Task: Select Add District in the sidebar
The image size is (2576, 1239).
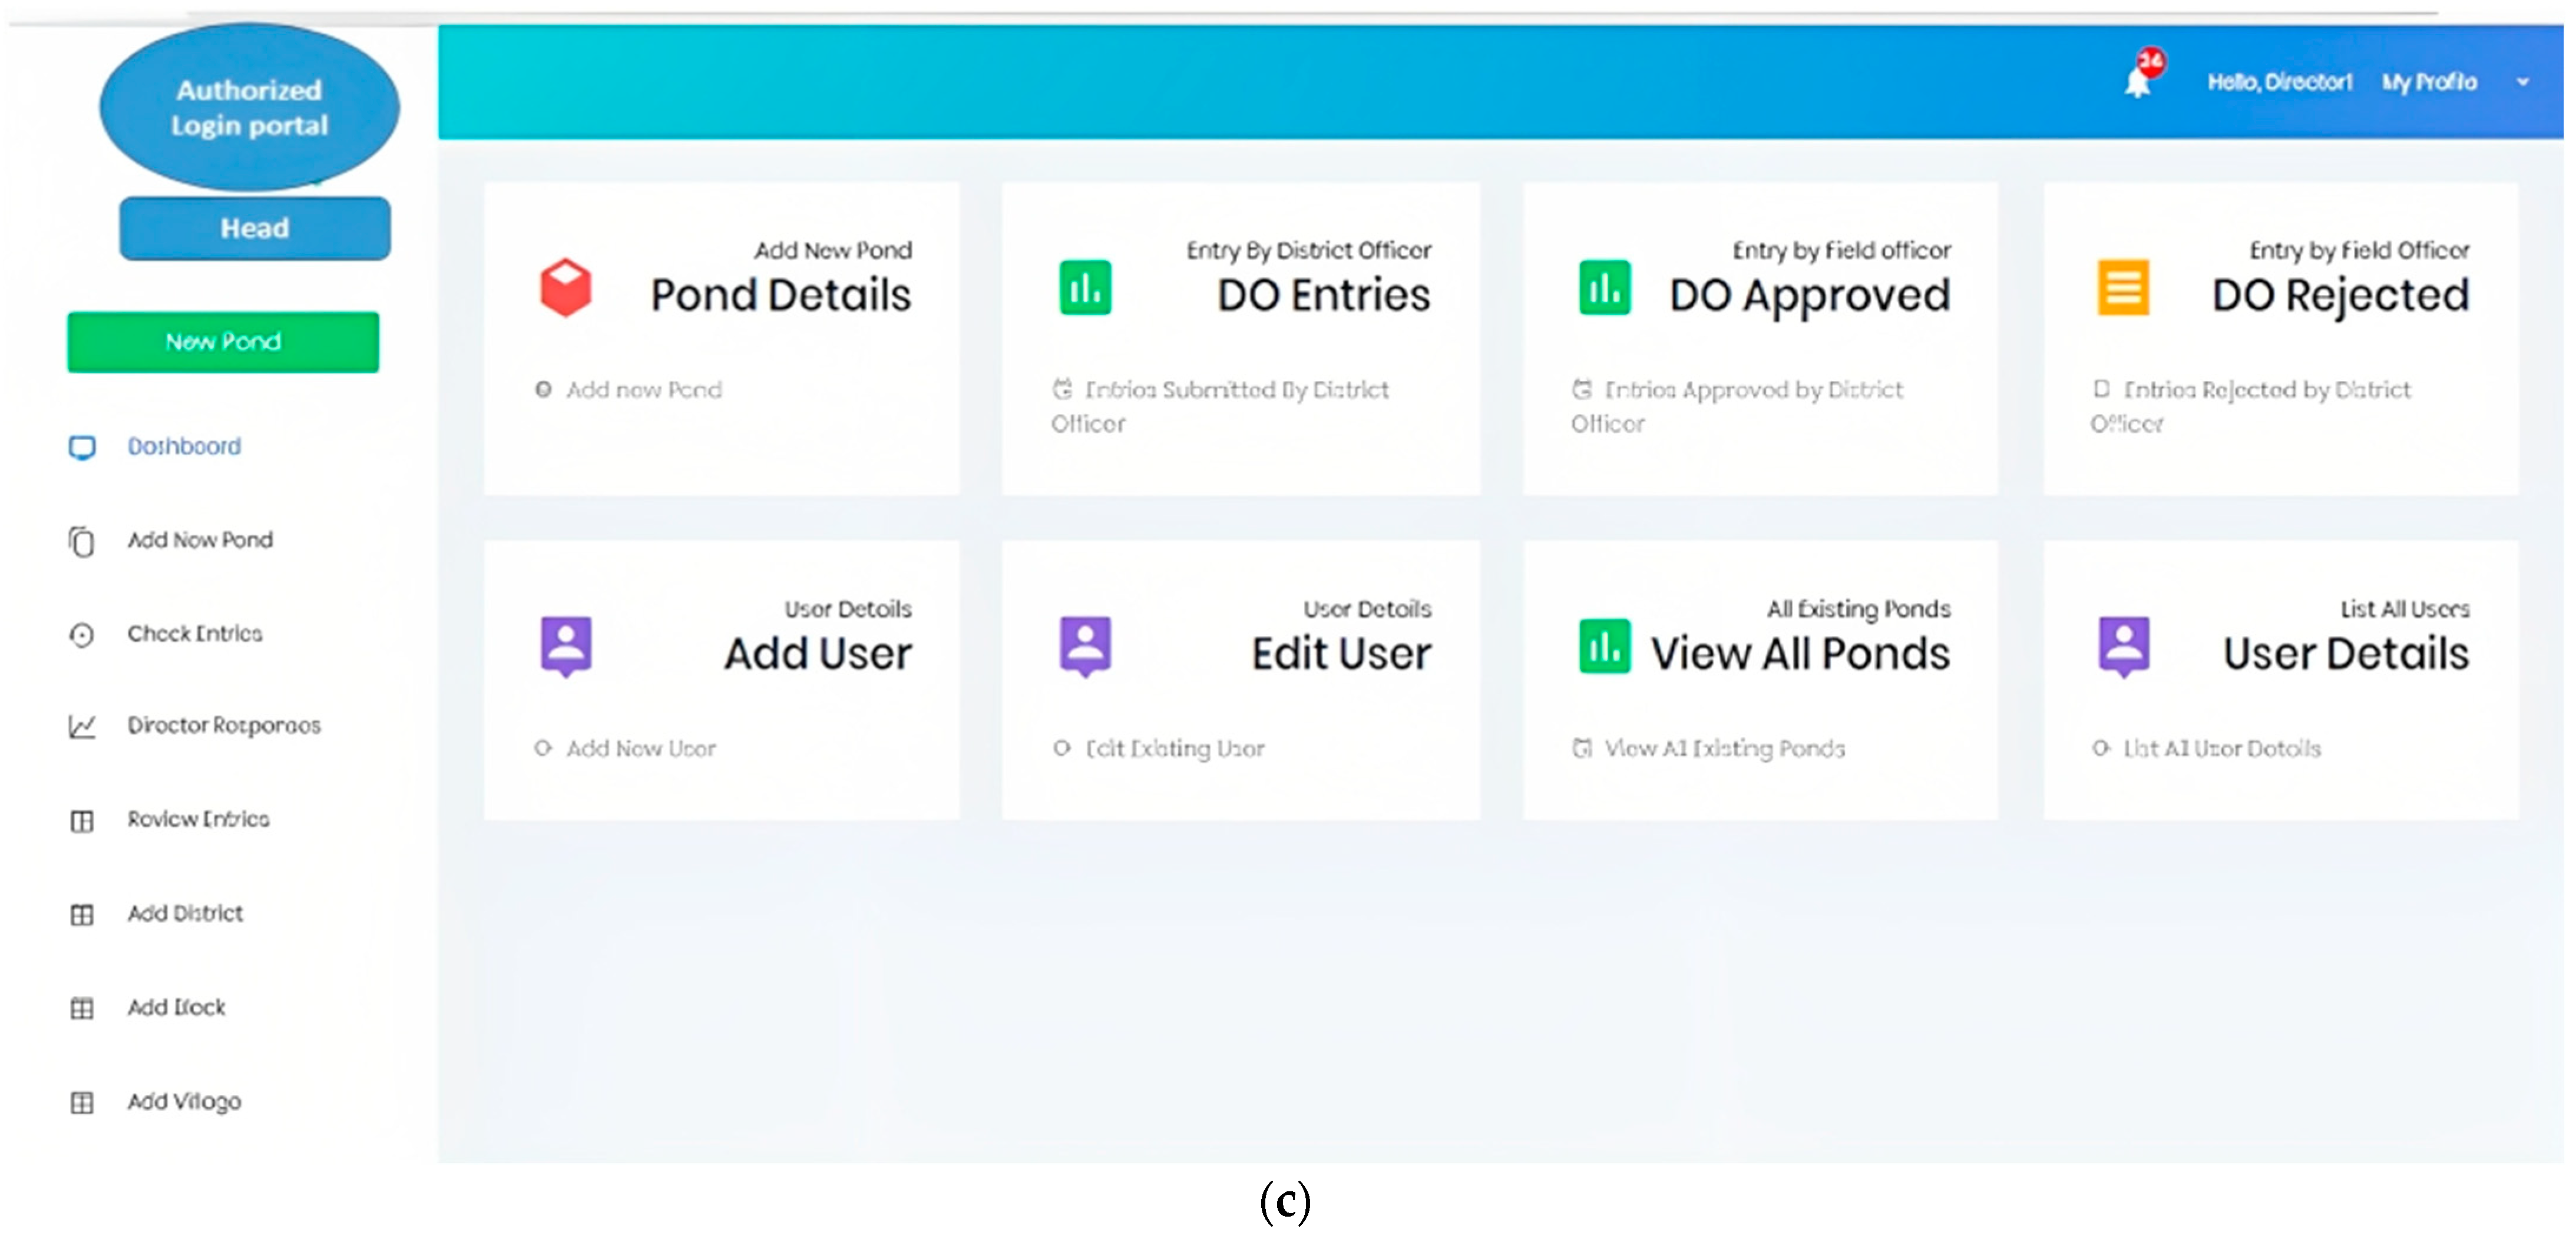Action: pos(185,914)
